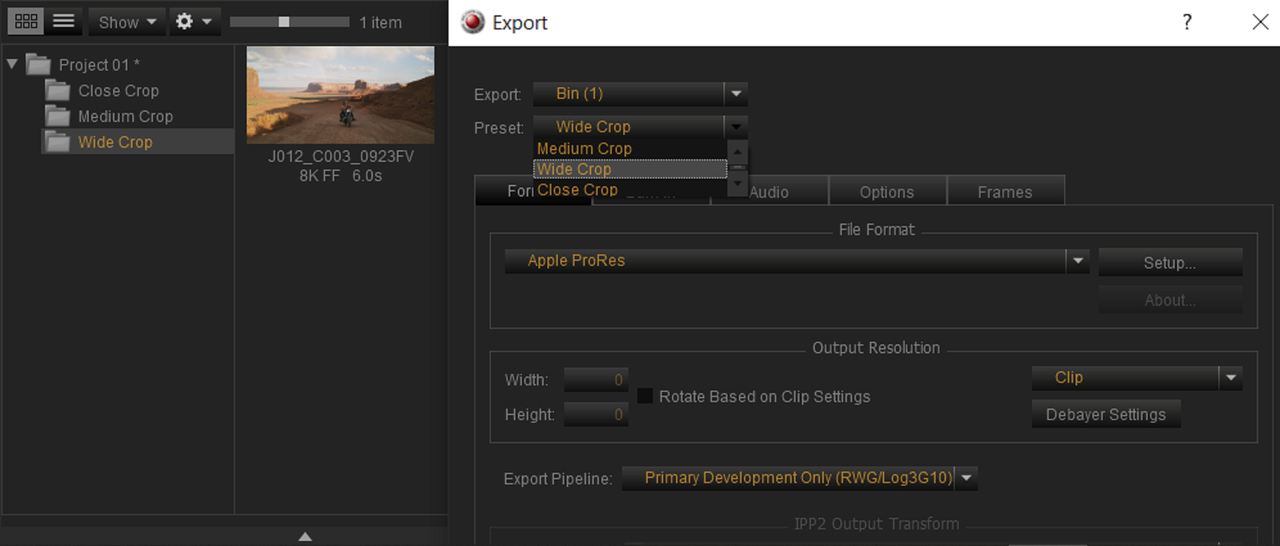Screen dimensions: 1280x546
Task: Switch to the Frames tab
Action: (x=1005, y=192)
